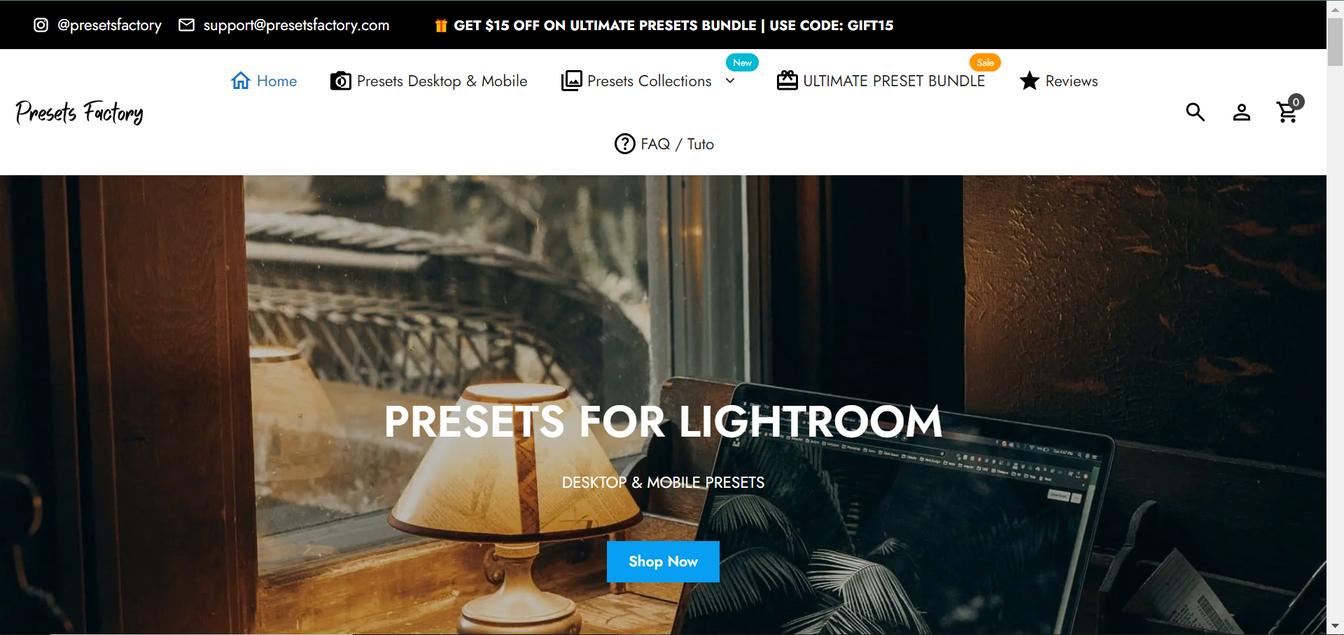Click the orange gift icon in banner
This screenshot has height=635, width=1344.
[x=441, y=25]
